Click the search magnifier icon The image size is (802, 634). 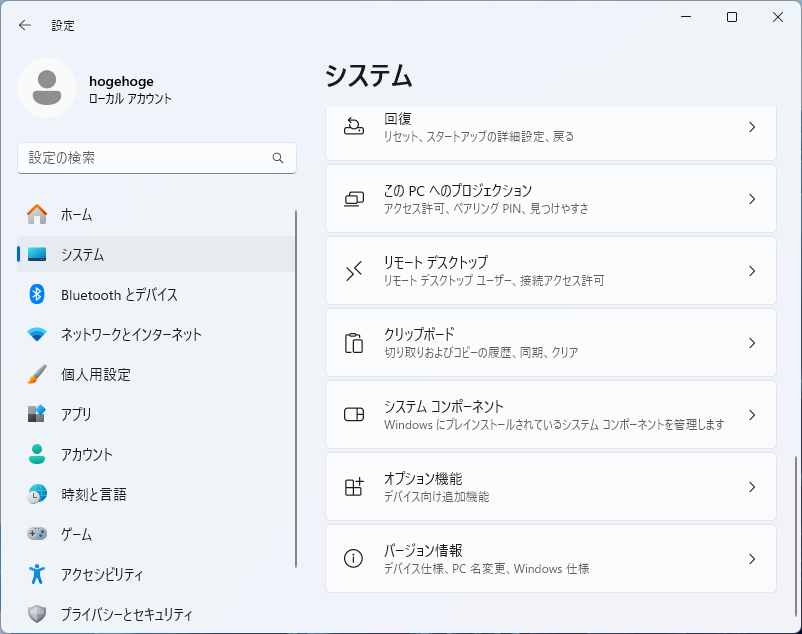point(278,158)
